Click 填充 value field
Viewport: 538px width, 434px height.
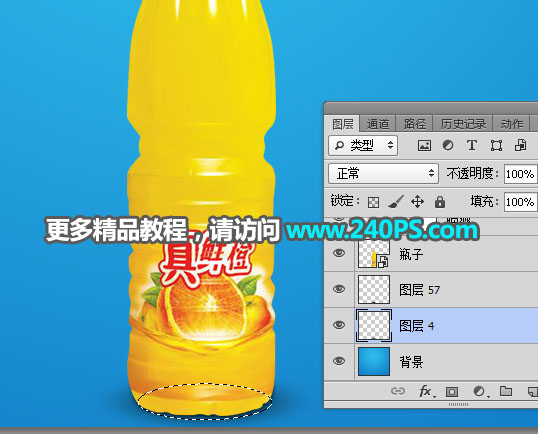coord(521,202)
